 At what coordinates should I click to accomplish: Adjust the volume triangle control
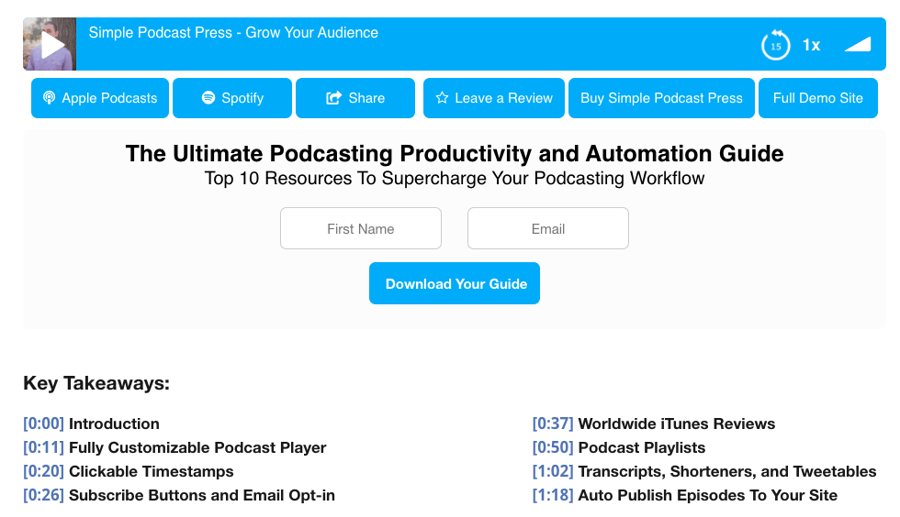coord(857,45)
